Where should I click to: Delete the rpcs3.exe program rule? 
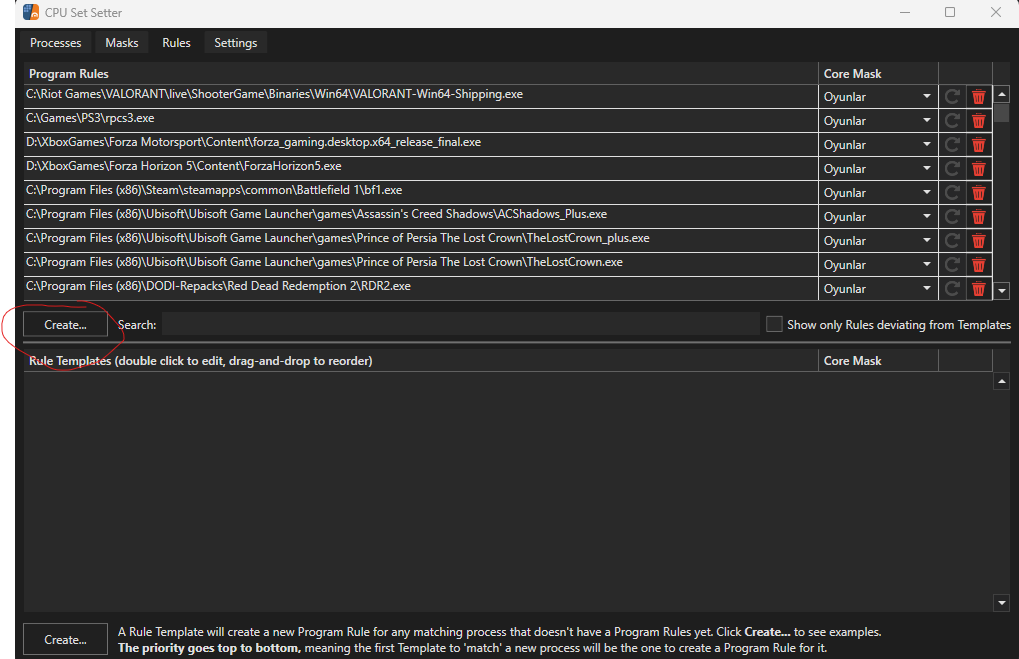[978, 121]
